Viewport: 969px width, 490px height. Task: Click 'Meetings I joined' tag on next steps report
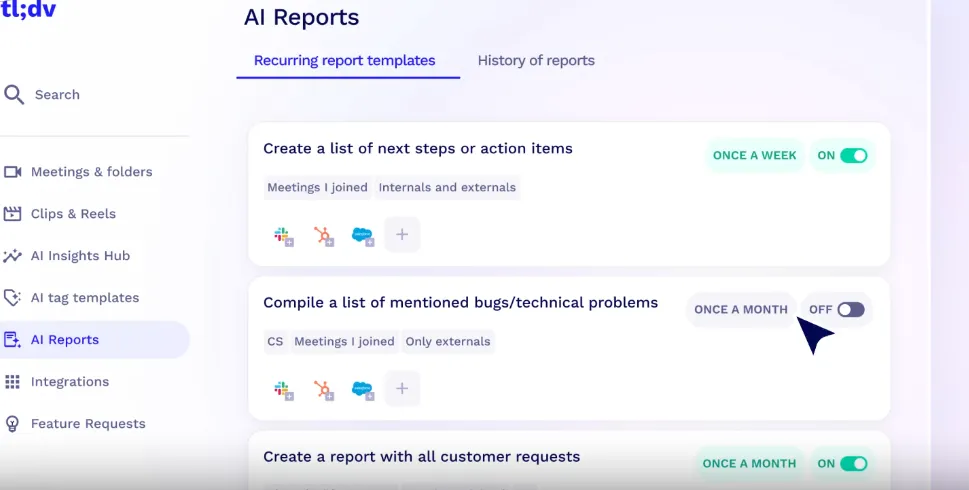(x=317, y=187)
